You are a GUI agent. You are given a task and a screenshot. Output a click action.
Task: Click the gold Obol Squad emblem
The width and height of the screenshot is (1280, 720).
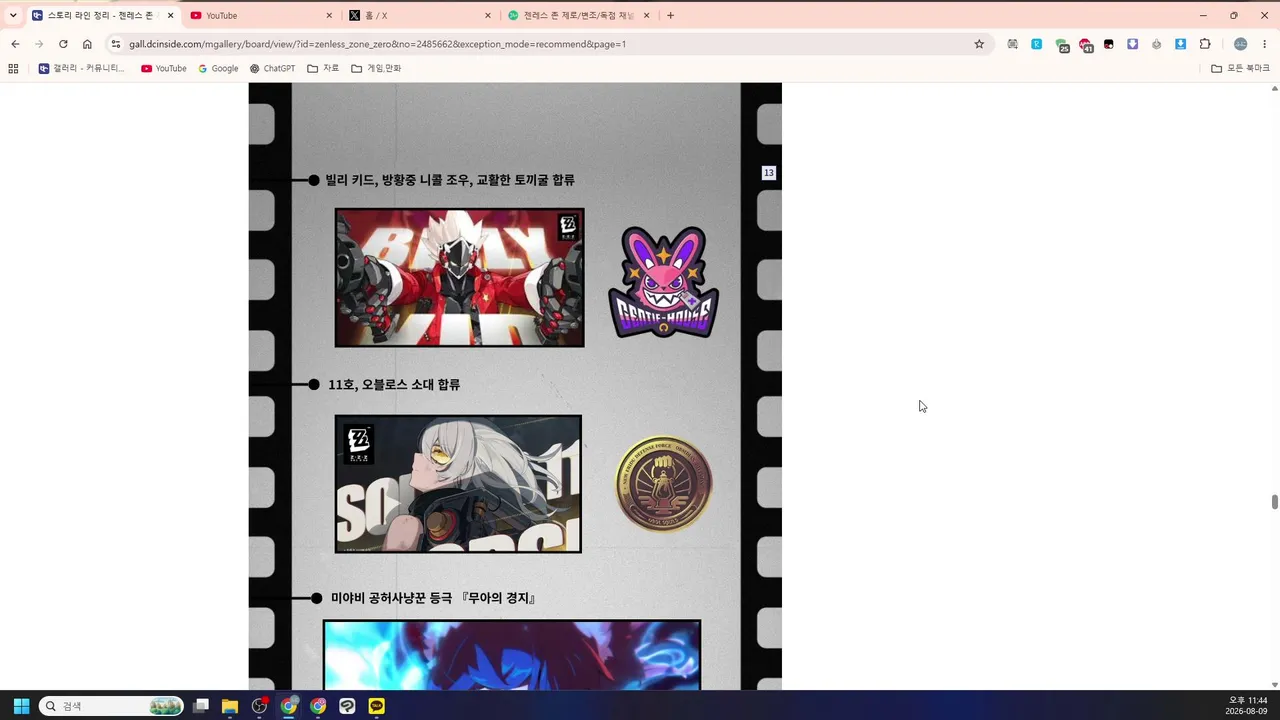coord(664,484)
